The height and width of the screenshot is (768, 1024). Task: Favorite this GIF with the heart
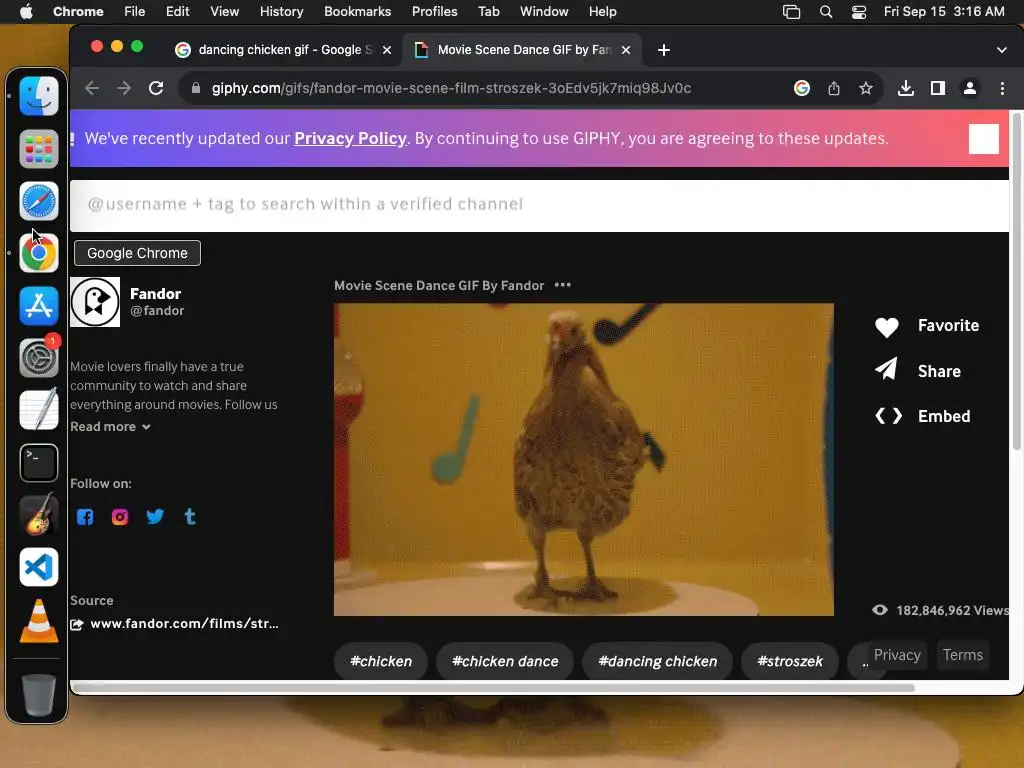(887, 326)
